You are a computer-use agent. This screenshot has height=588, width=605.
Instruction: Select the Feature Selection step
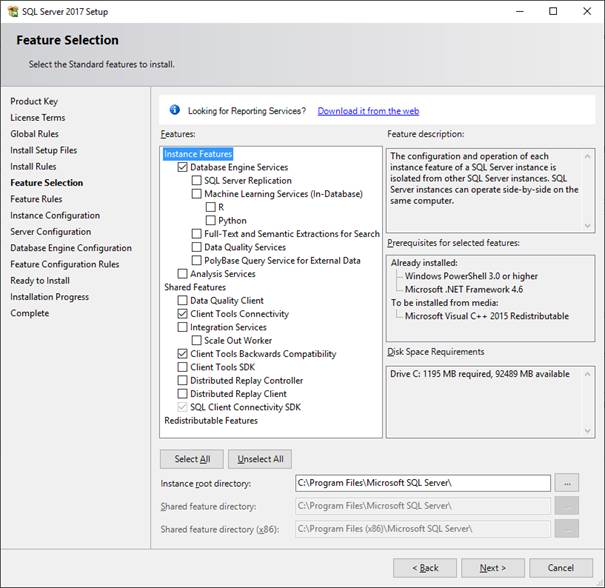(47, 183)
